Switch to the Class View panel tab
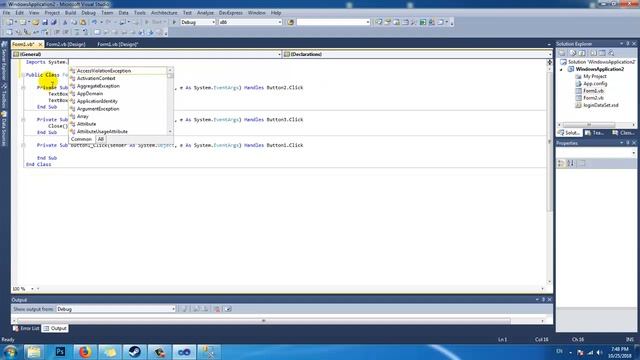 click(623, 133)
